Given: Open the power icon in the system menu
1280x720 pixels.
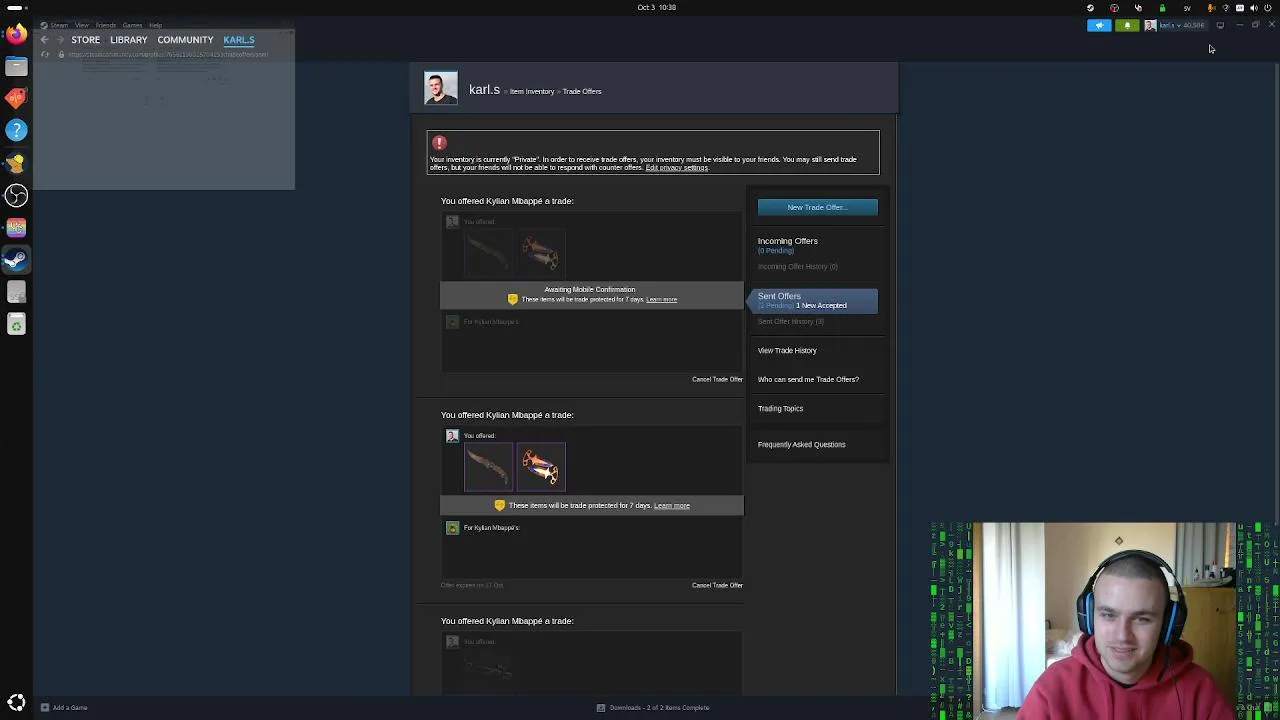Looking at the screenshot, I should point(1268,8).
